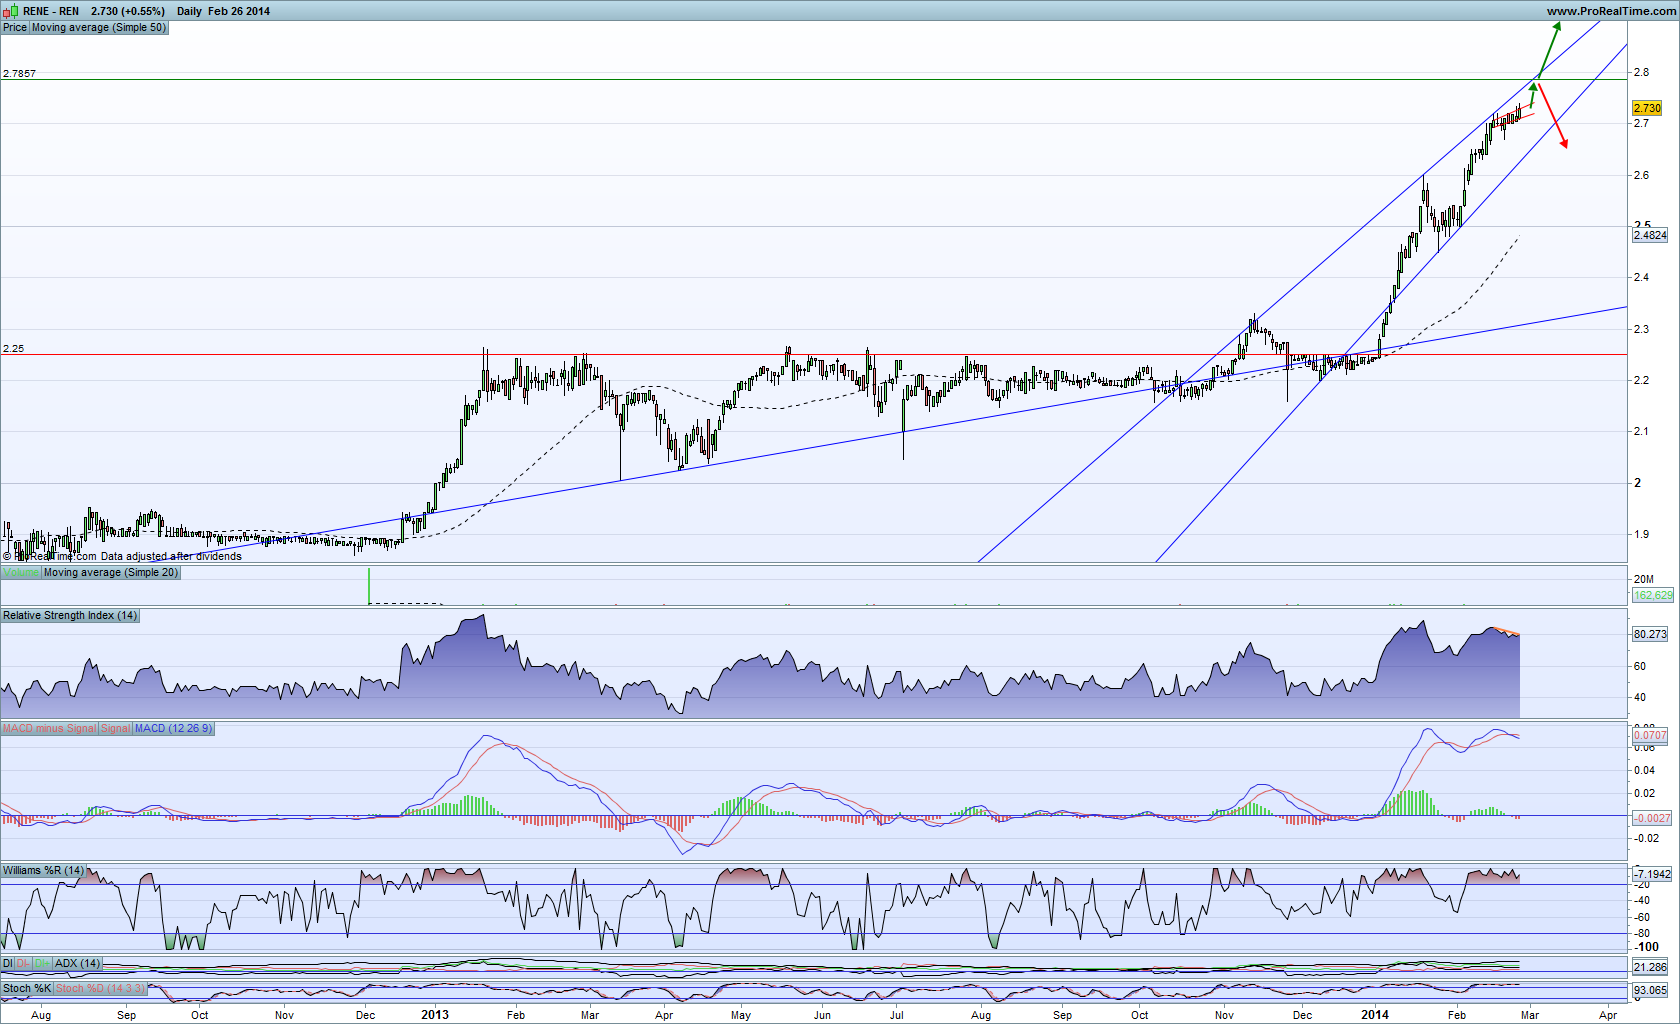
Task: Click the -100 Williams scale label
Action: point(1647,947)
